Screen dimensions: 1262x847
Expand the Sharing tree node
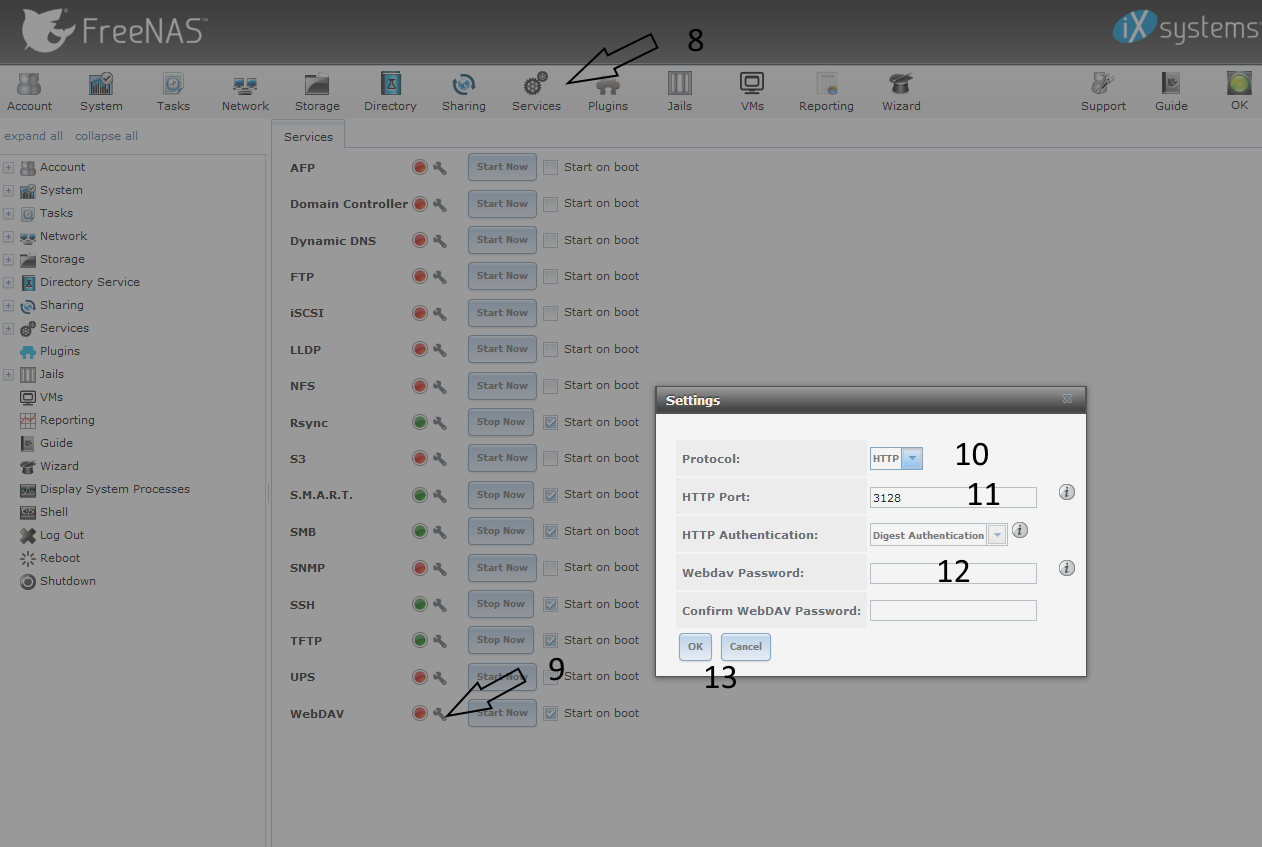click(x=8, y=305)
